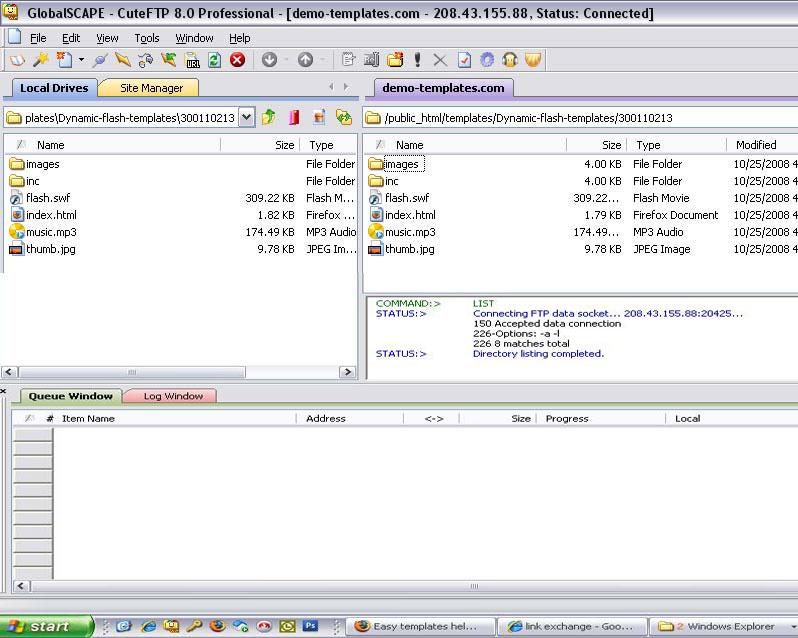The image size is (798, 638).
Task: Click the Quick Connect plug icon
Action: [x=100, y=60]
